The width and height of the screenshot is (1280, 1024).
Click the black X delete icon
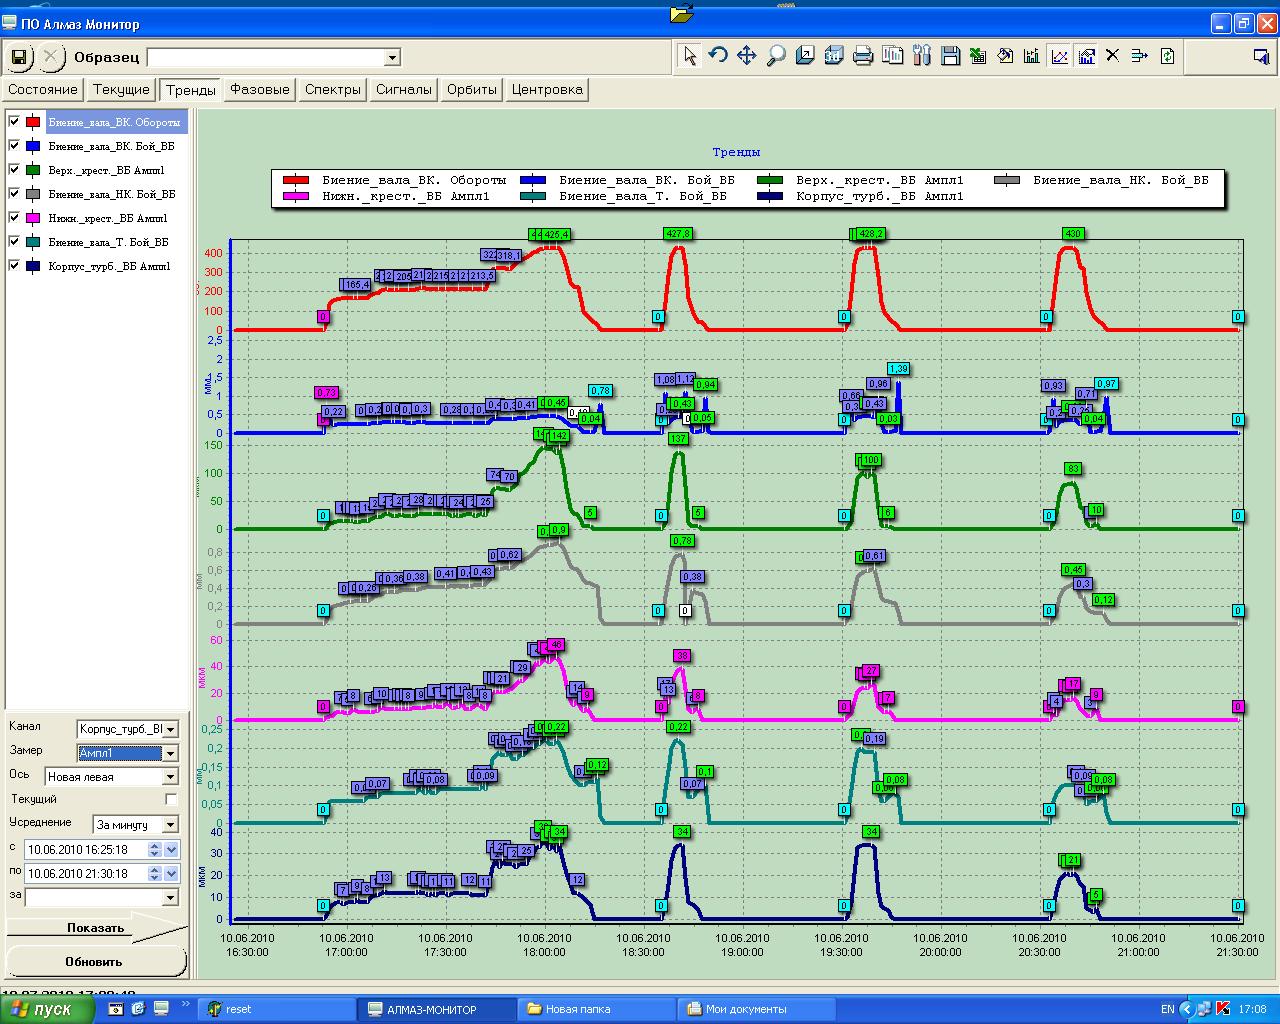[x=1112, y=56]
